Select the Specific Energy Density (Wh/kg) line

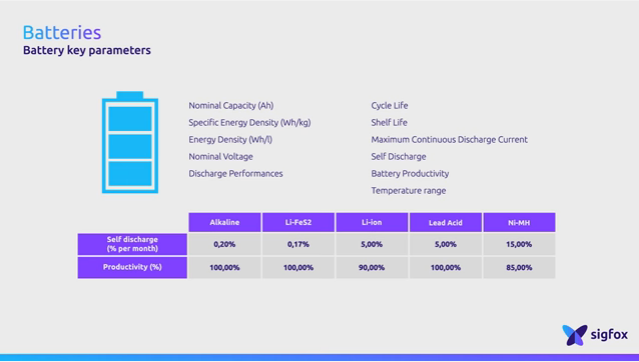[x=249, y=123]
